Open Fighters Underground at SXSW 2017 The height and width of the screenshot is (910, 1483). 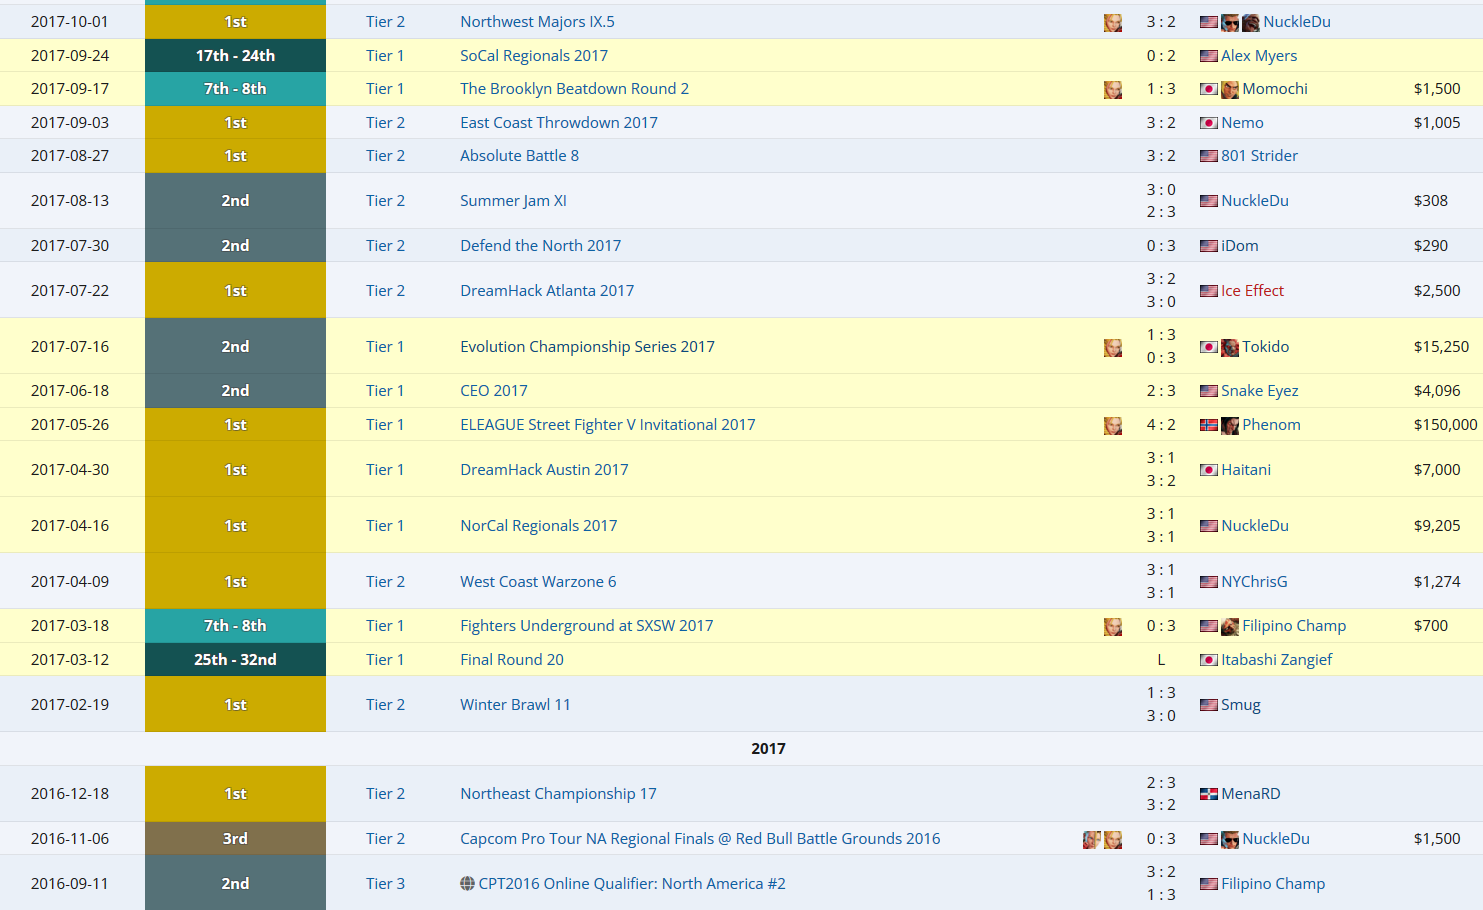[x=586, y=626]
